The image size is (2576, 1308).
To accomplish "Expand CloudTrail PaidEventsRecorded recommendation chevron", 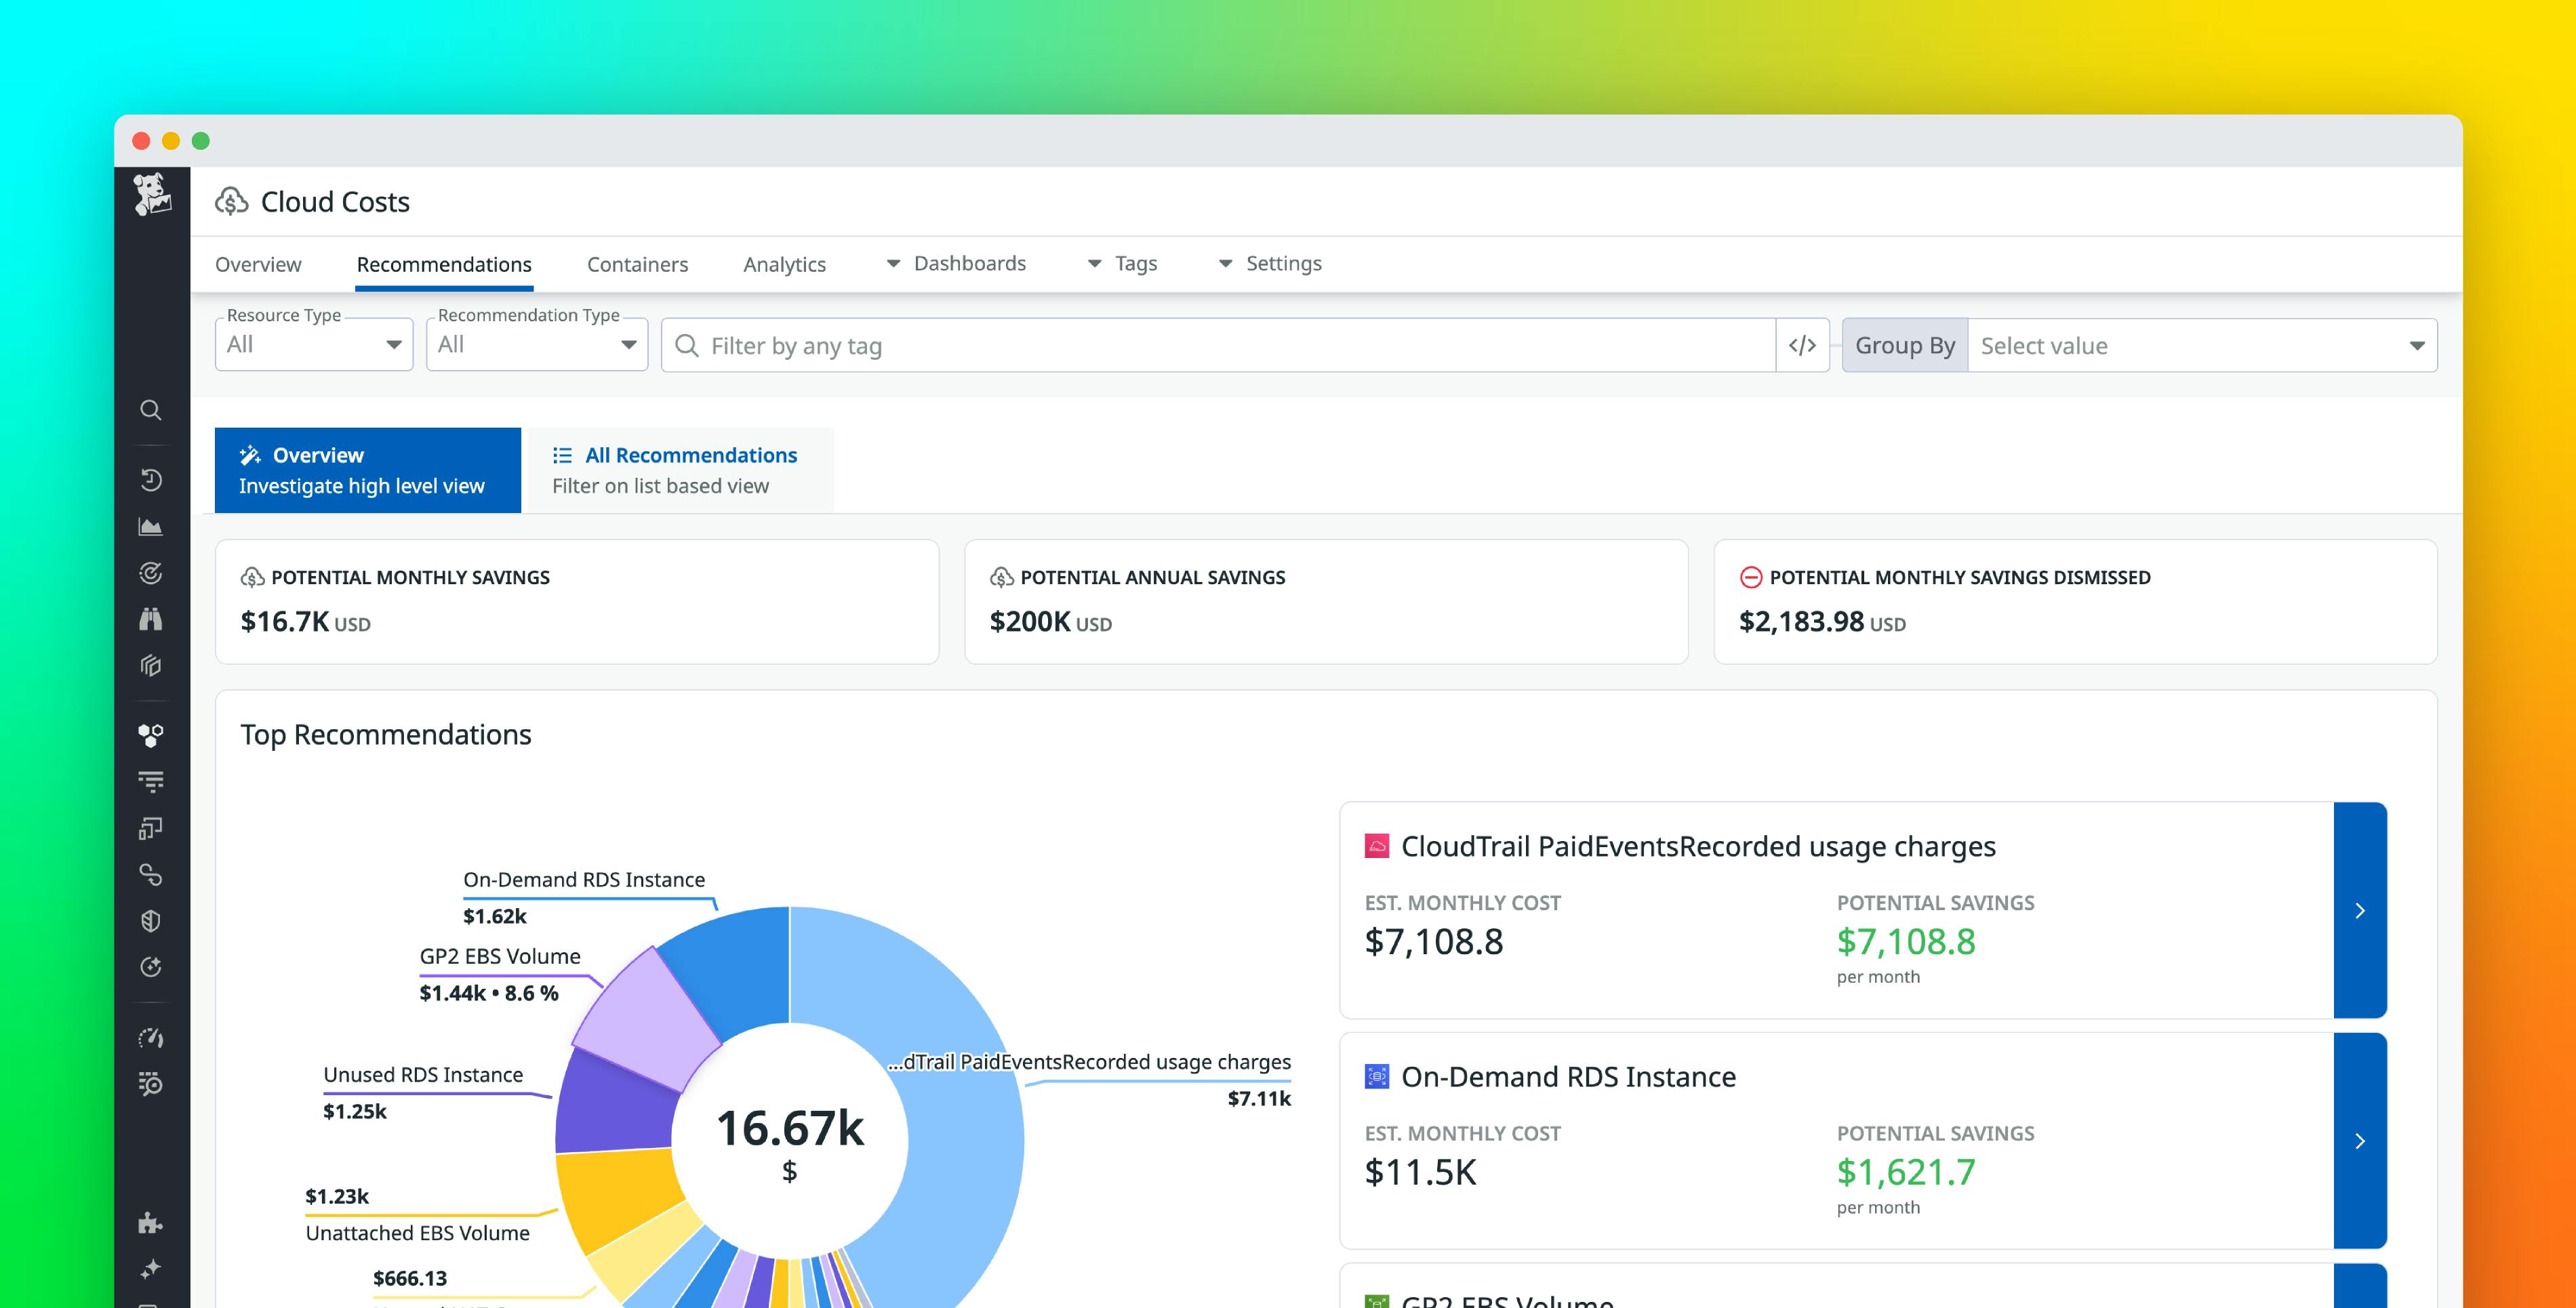I will [2360, 911].
